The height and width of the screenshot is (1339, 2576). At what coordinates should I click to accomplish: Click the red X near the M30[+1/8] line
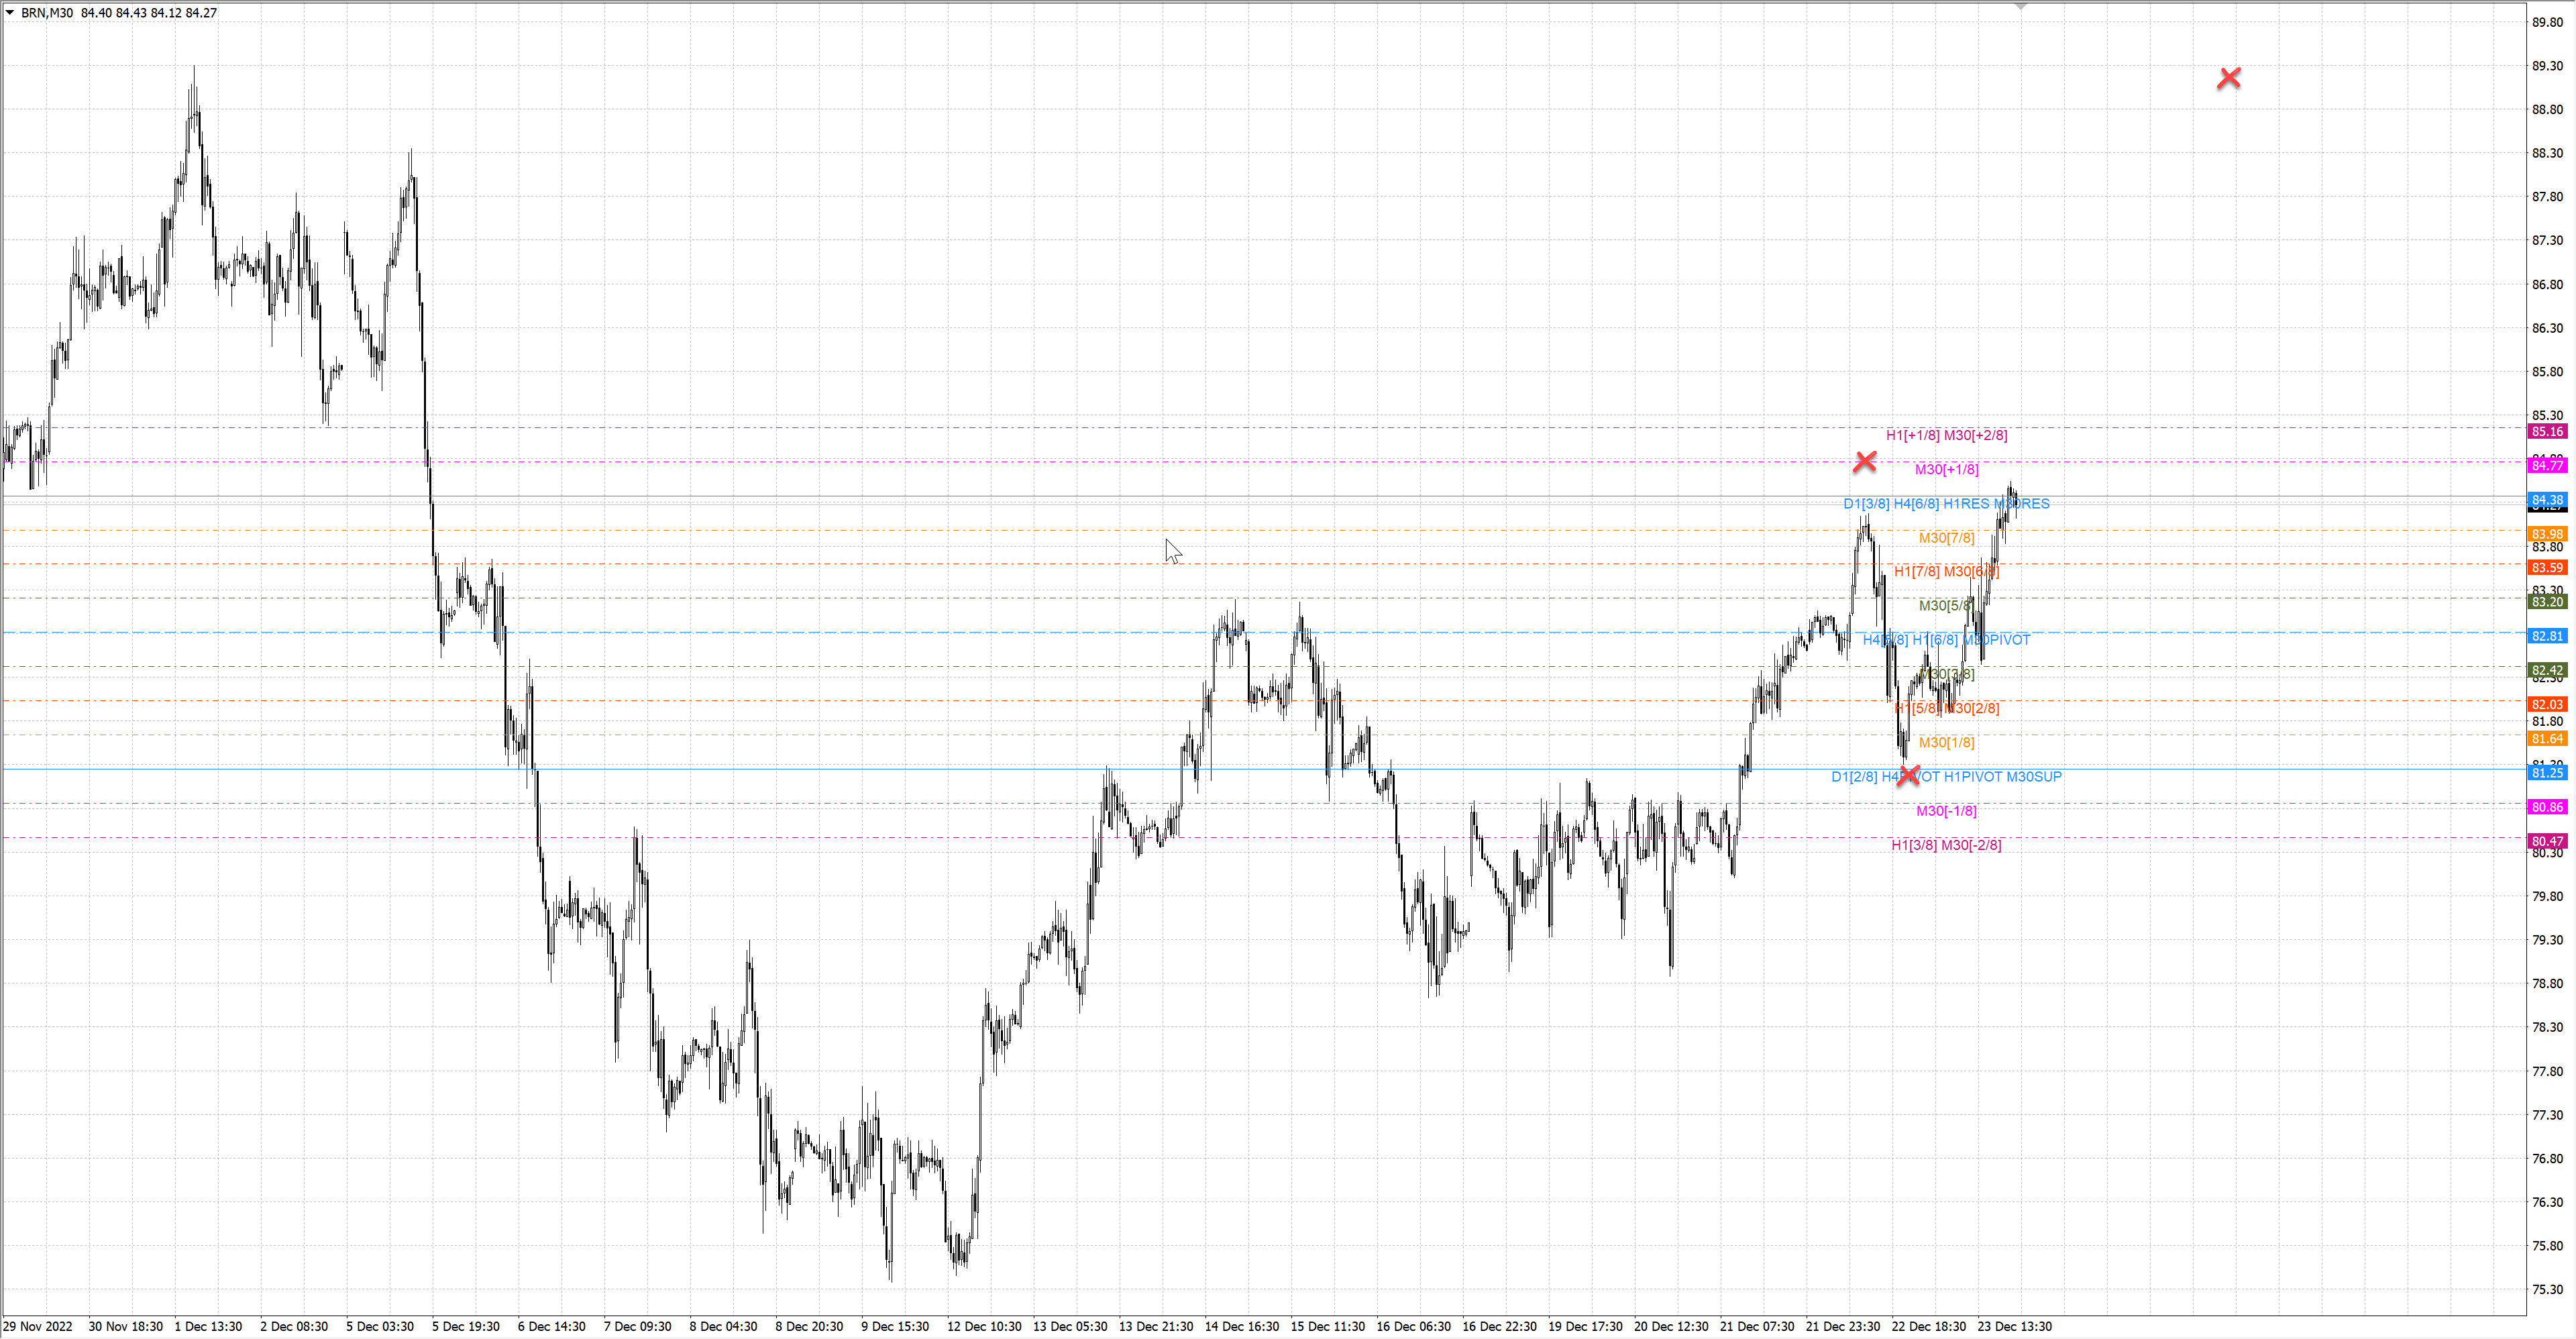[x=1865, y=461]
